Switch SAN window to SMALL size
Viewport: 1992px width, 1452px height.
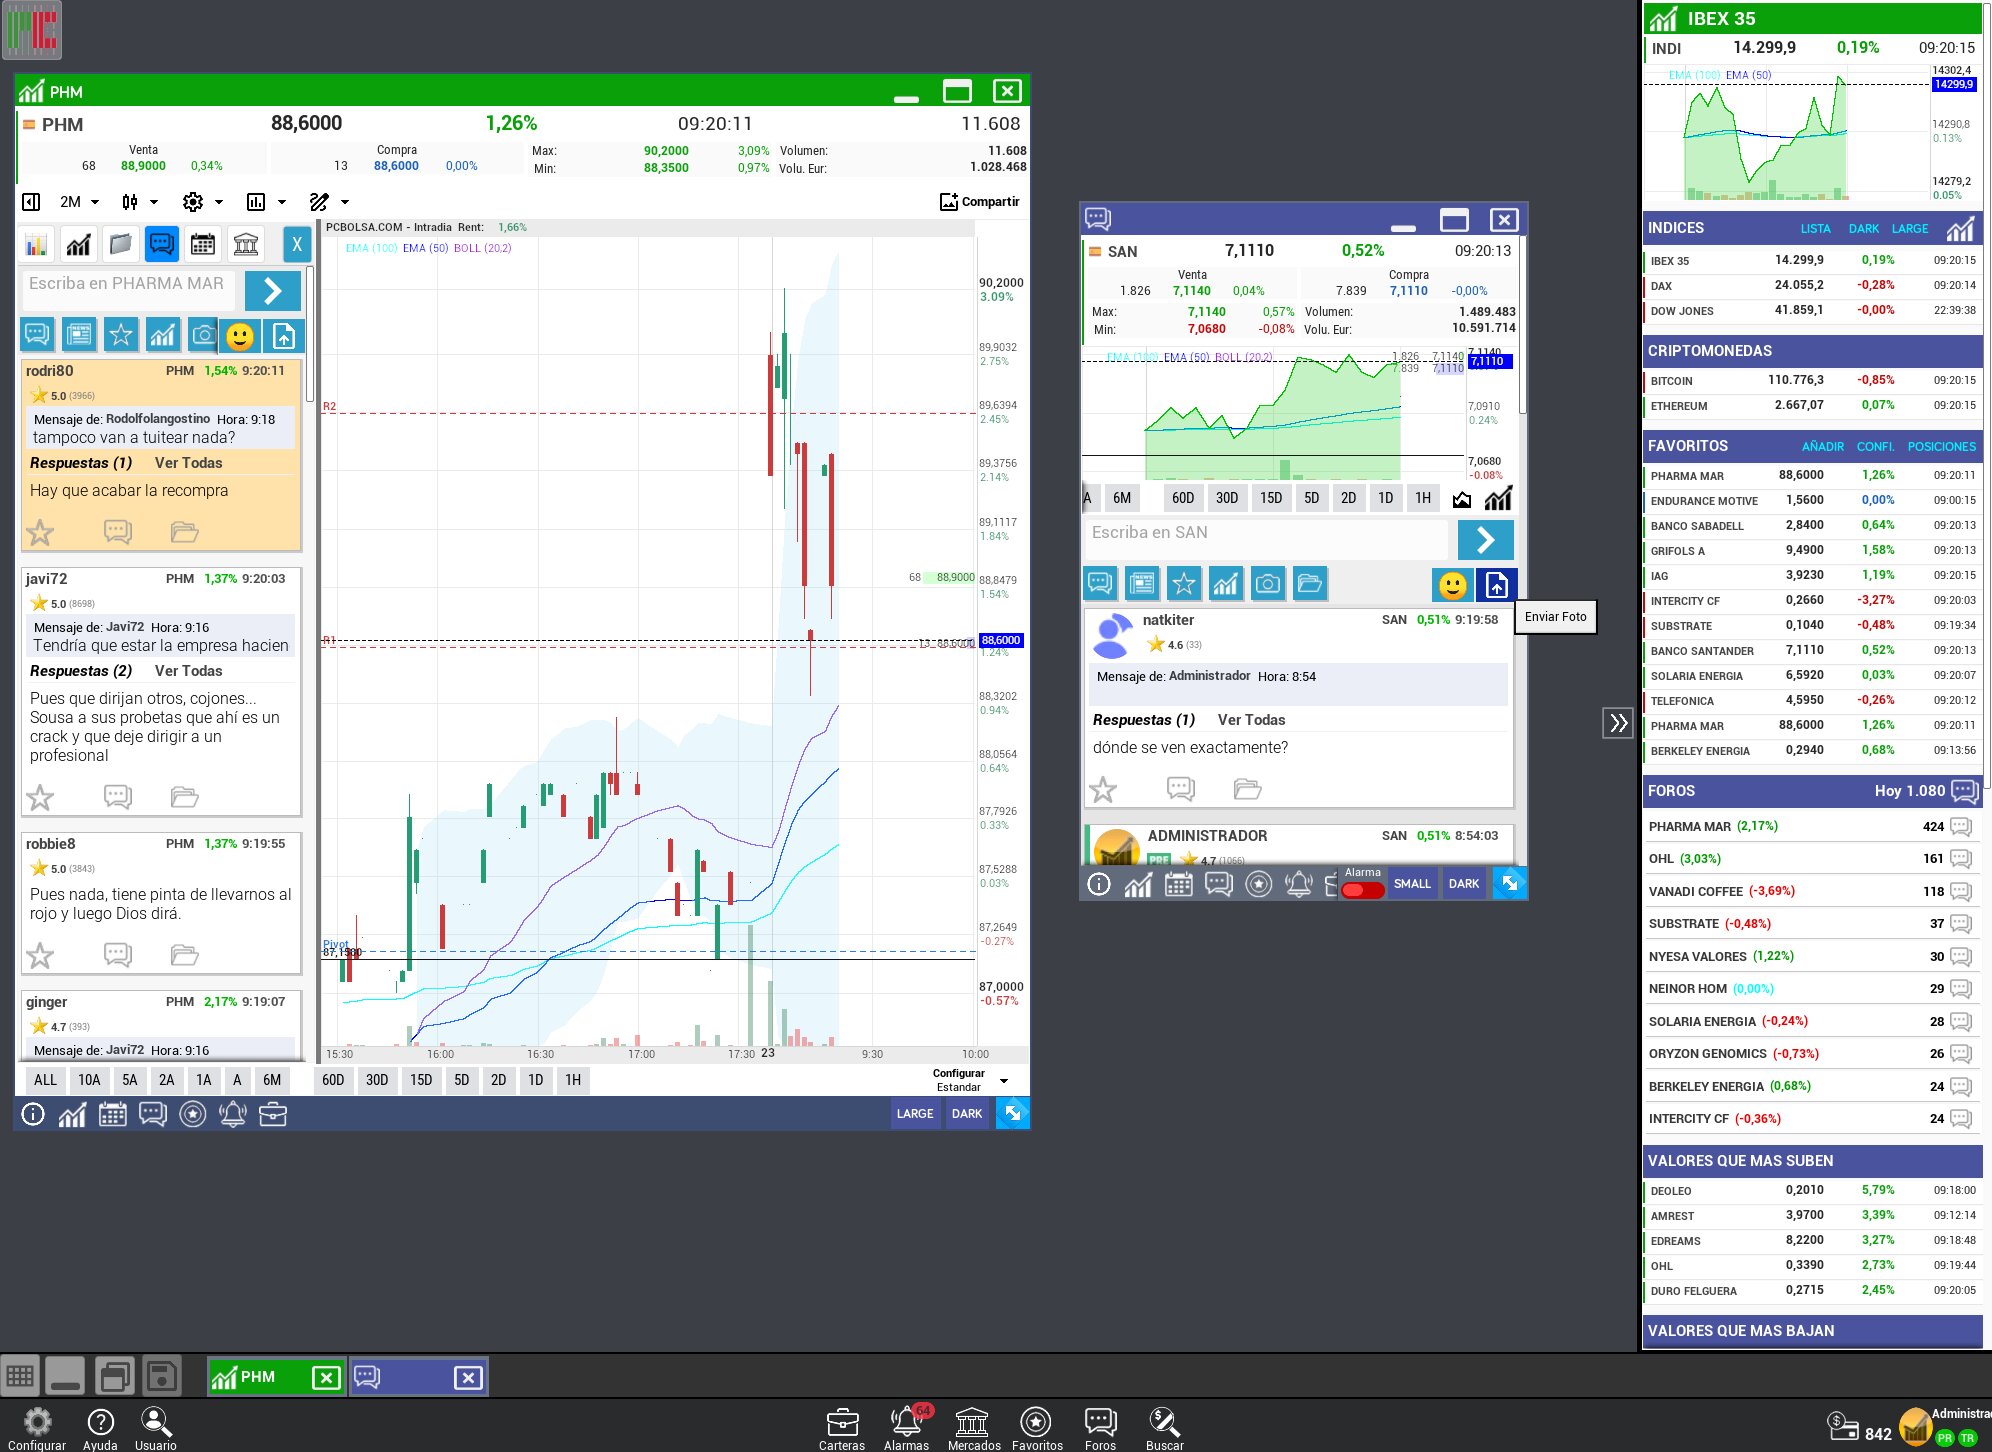1412,884
